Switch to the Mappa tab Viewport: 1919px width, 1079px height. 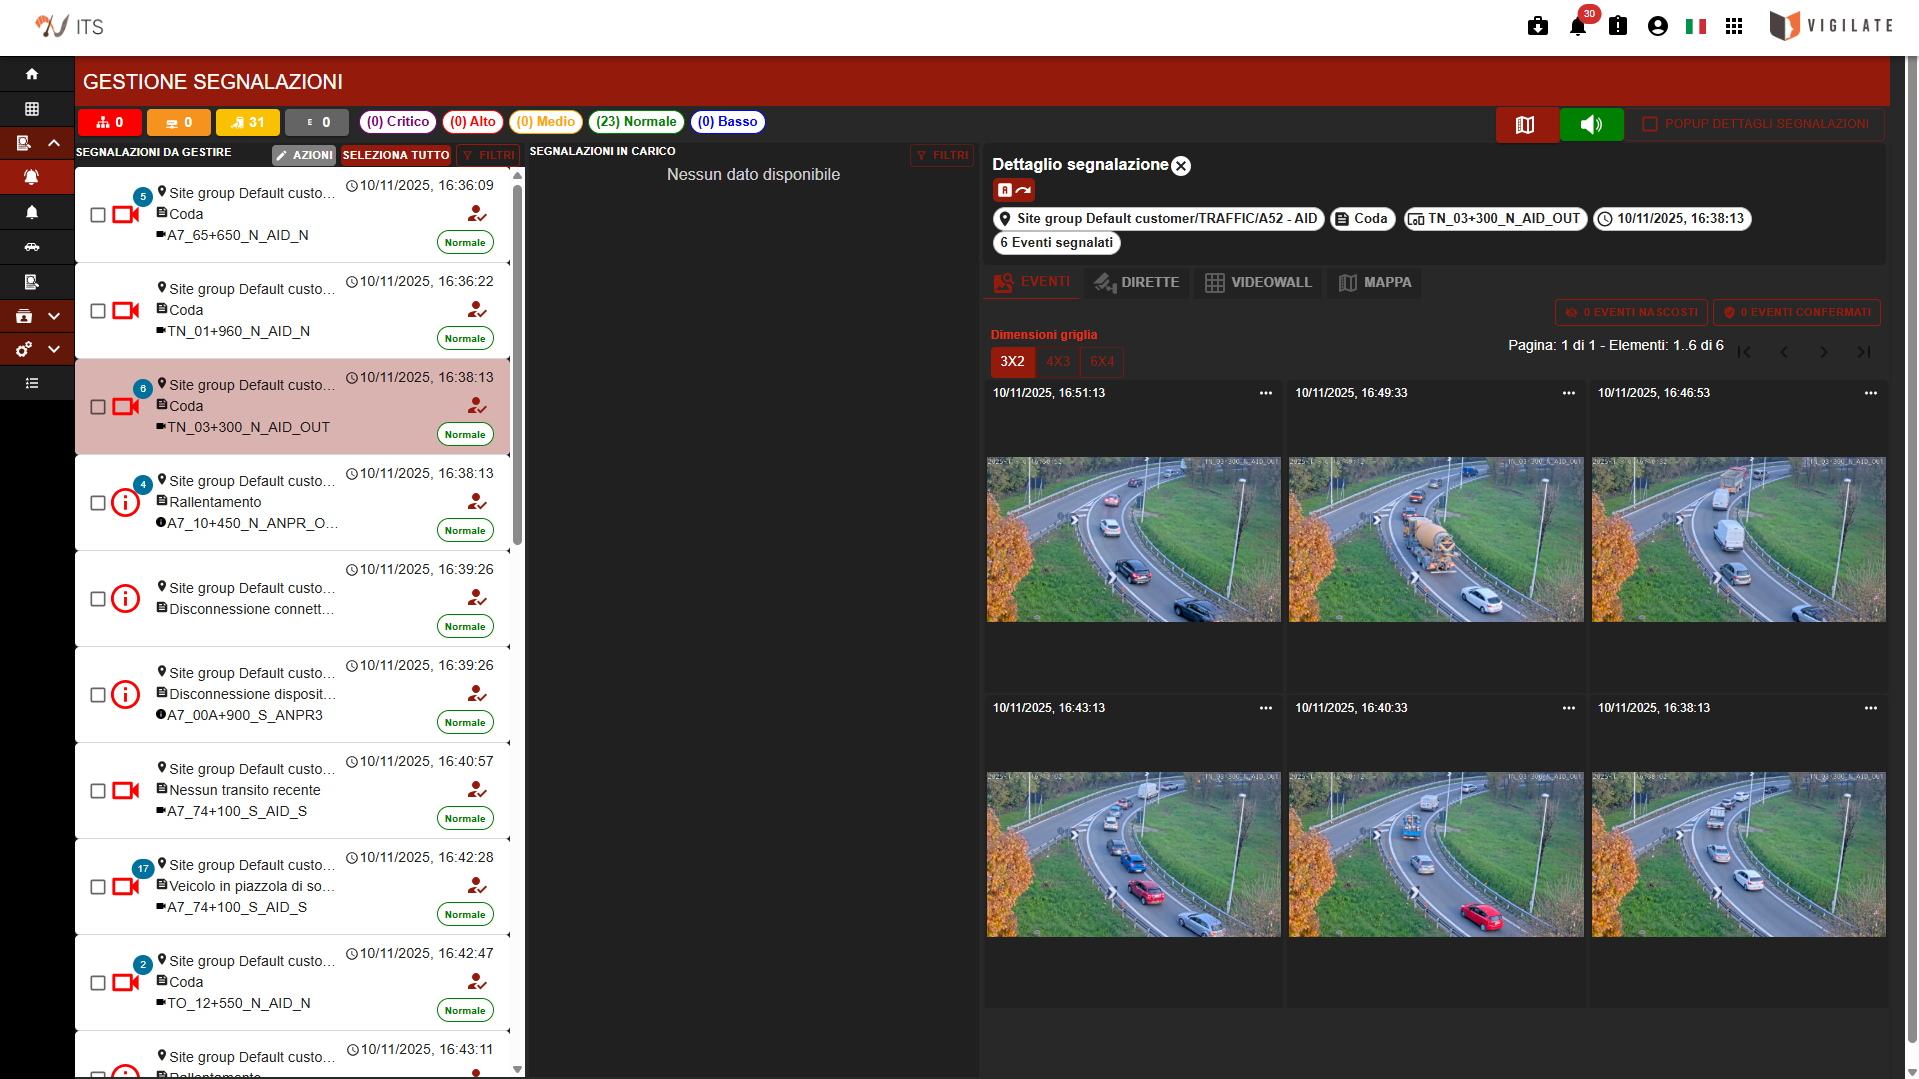point(1375,283)
